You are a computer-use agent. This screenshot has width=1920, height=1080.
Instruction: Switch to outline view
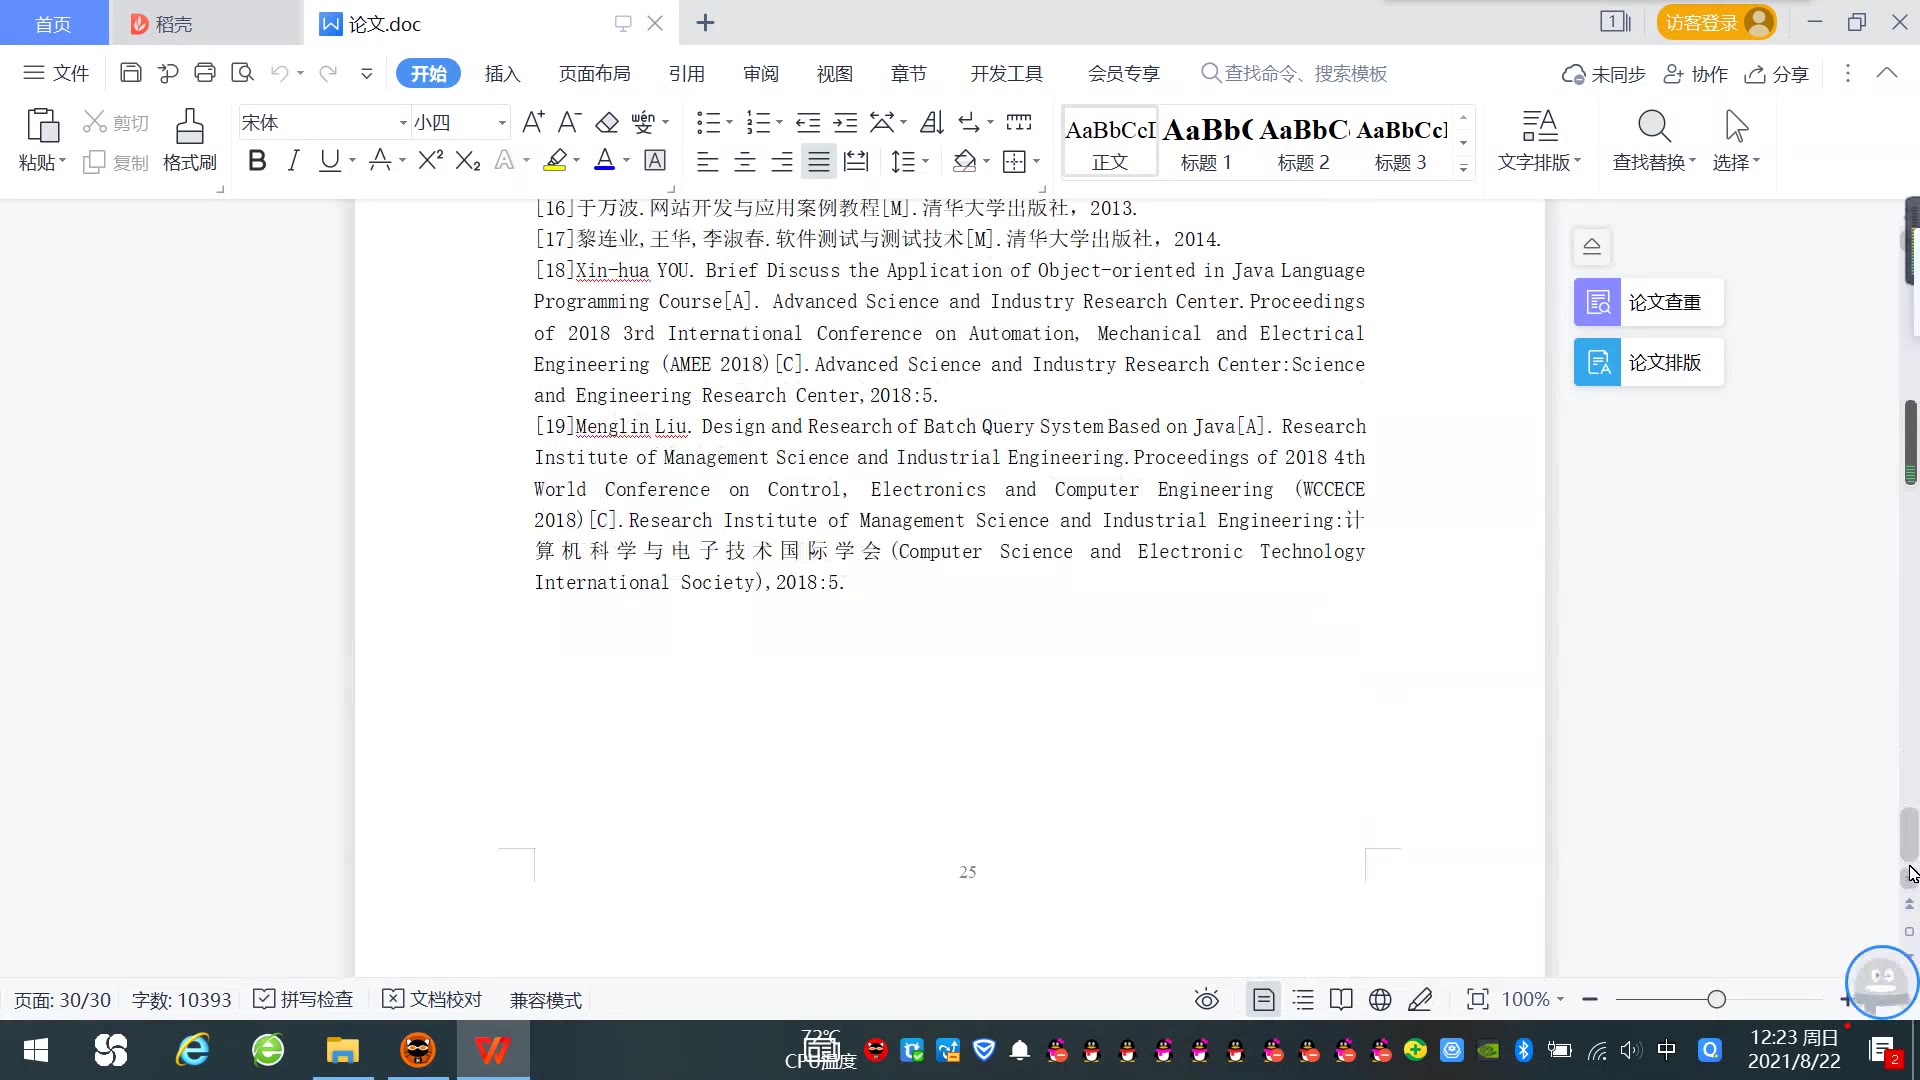(1303, 999)
